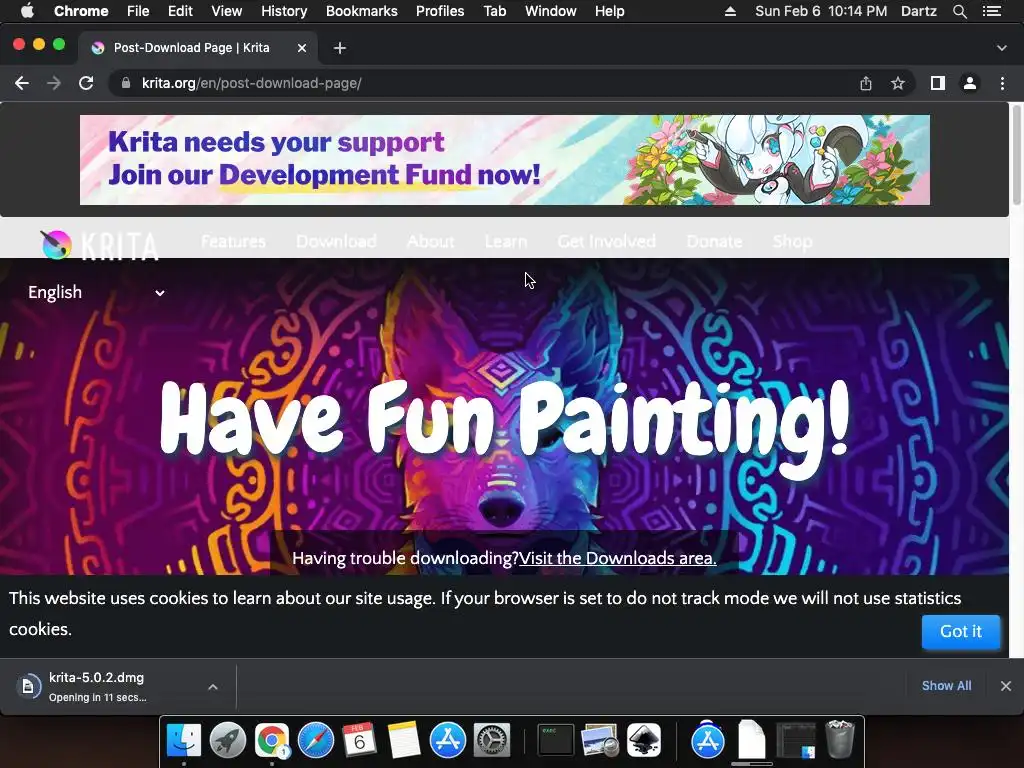
Task: Open Learn in Krita site nav
Action: point(505,242)
